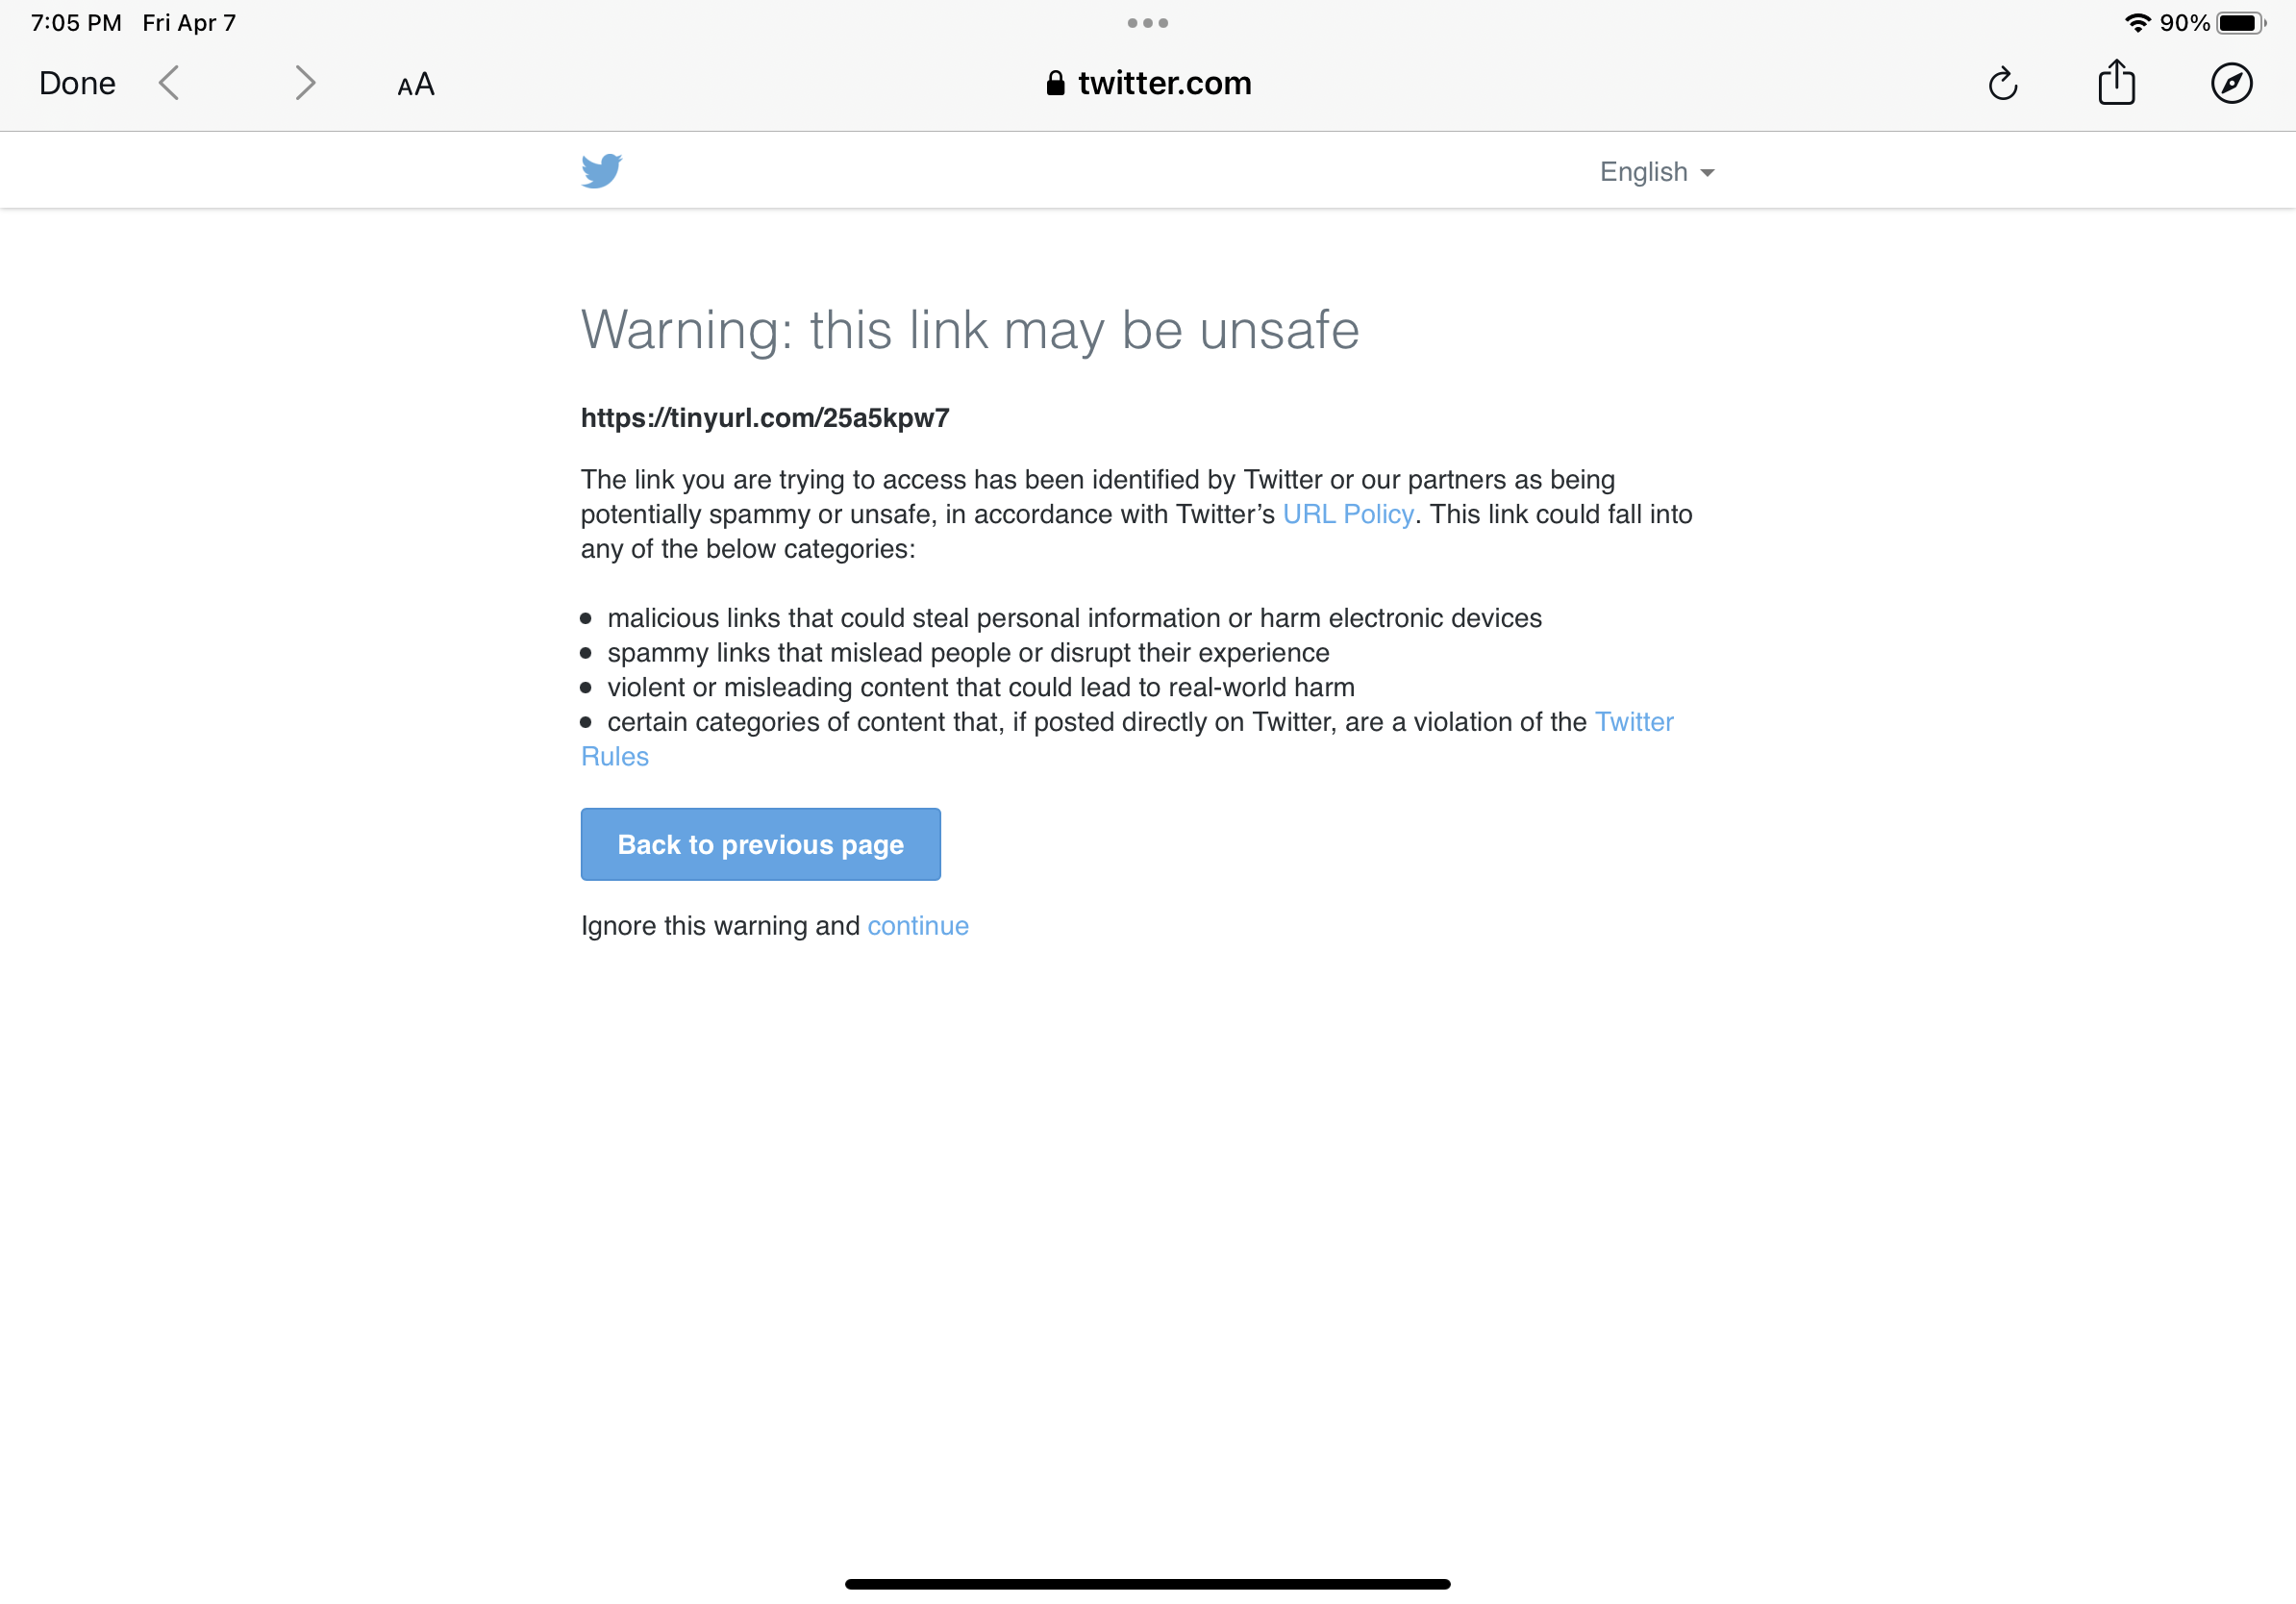The image size is (2296, 1604).
Task: Tap the 'Fri Apr 7' date in the status bar
Action: (x=189, y=23)
